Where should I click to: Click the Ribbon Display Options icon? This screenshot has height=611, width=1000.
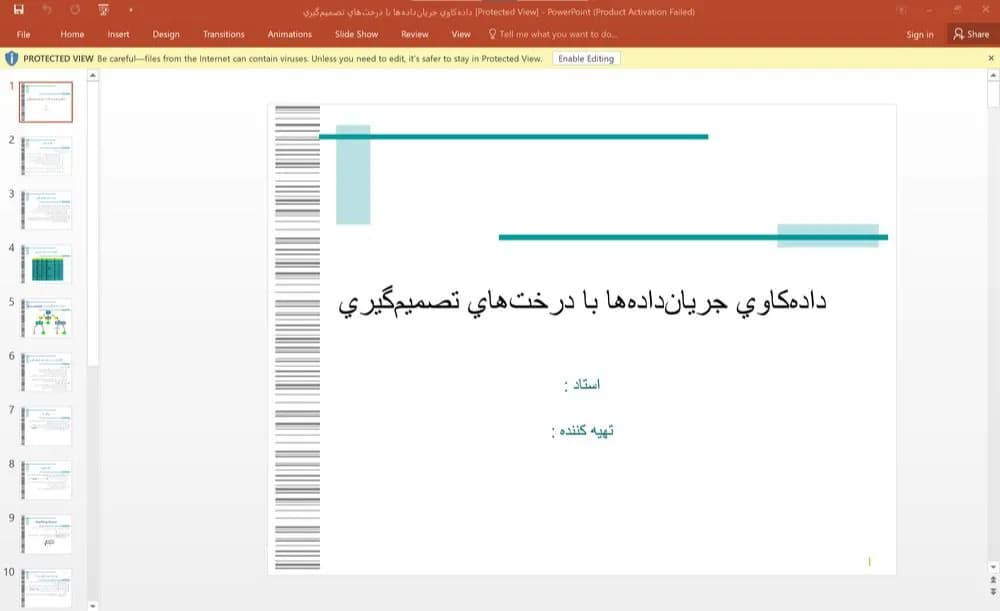pos(901,10)
